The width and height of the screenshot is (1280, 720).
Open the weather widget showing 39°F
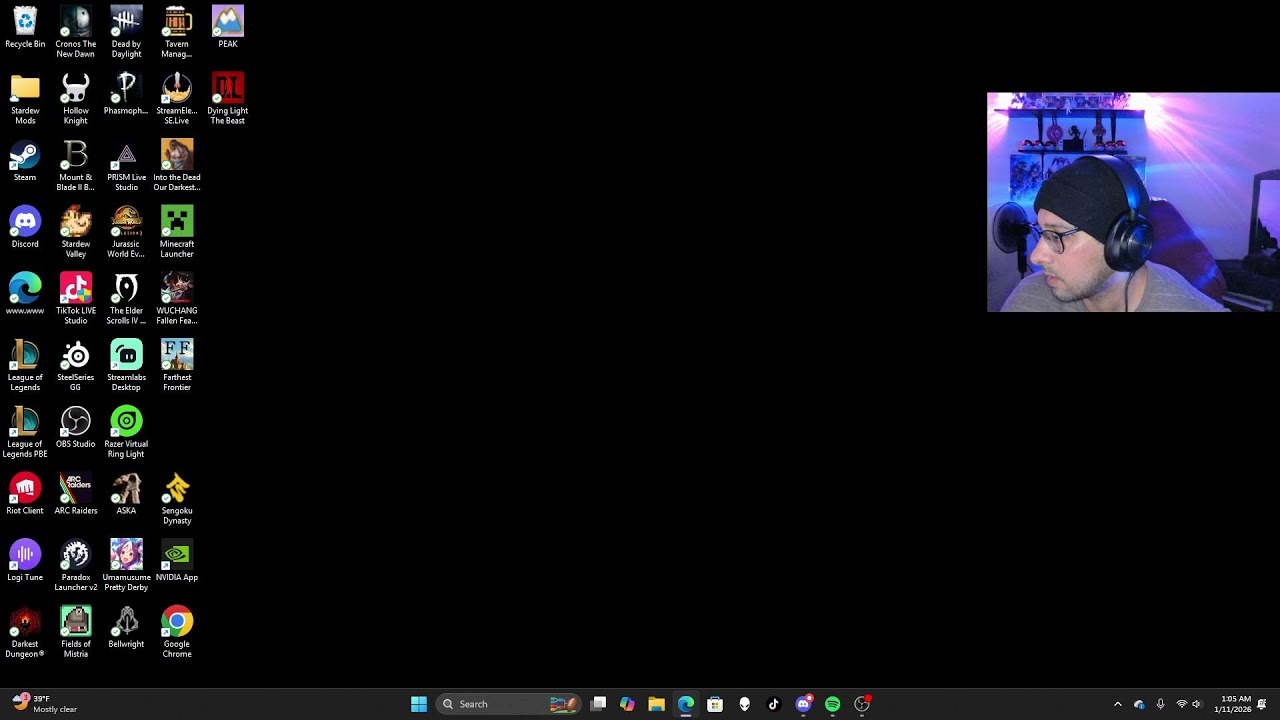point(45,704)
